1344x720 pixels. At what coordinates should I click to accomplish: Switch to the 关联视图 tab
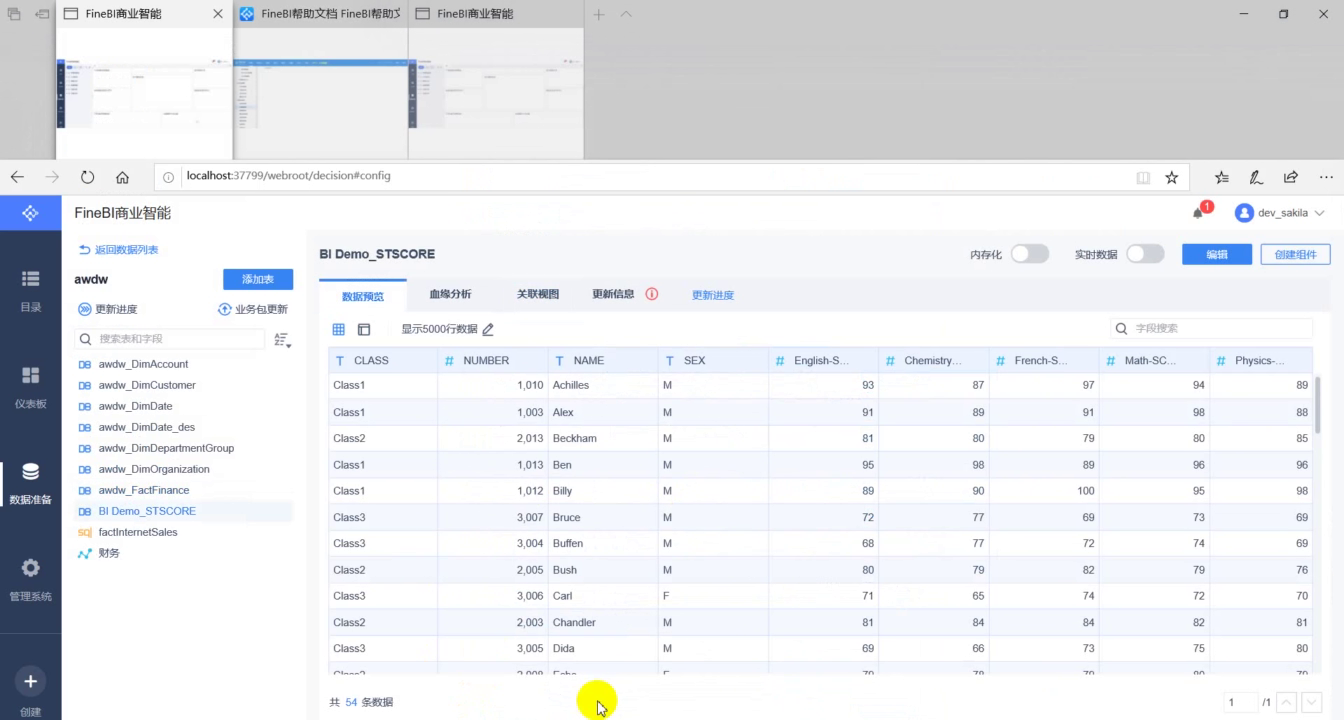(538, 294)
